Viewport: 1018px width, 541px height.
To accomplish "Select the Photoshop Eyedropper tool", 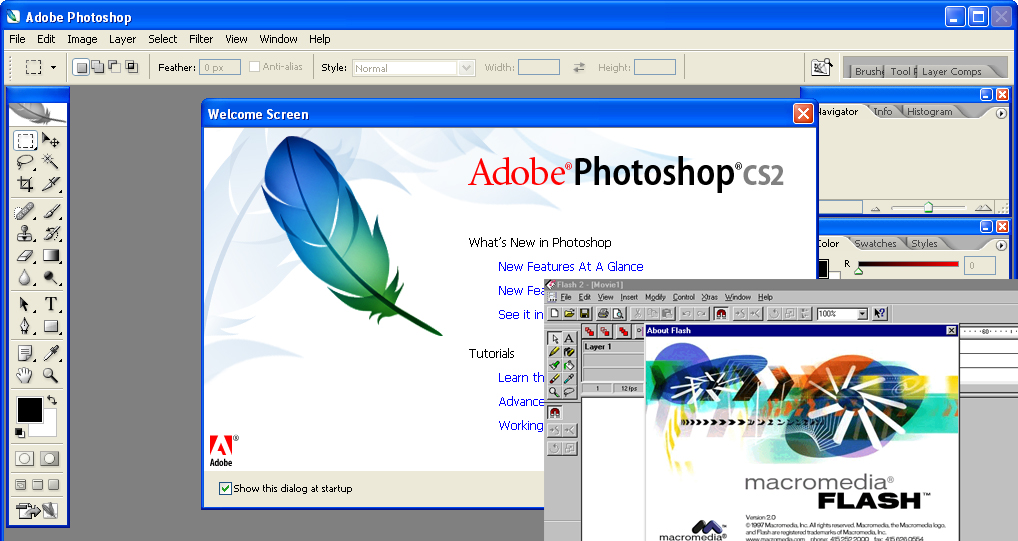I will [x=51, y=353].
